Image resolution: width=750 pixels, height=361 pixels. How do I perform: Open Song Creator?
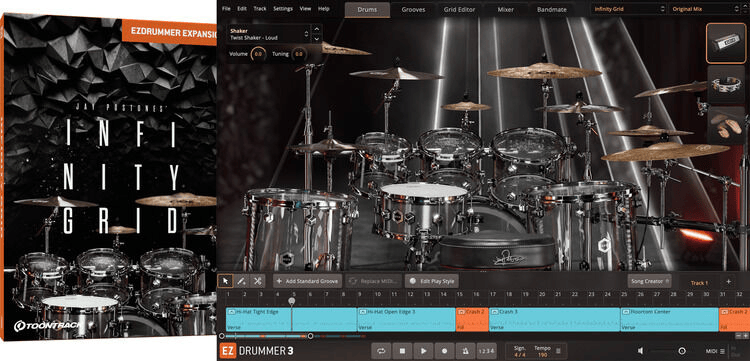coord(649,281)
